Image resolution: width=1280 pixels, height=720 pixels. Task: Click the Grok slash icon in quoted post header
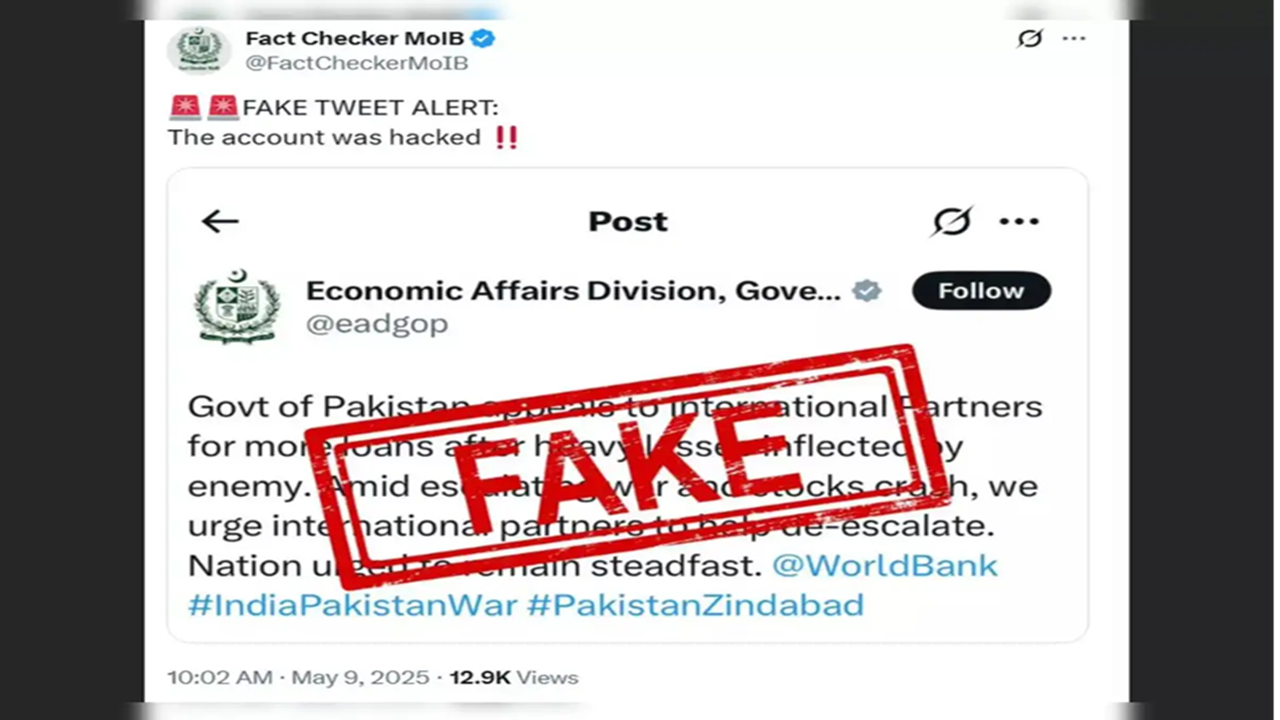(951, 221)
